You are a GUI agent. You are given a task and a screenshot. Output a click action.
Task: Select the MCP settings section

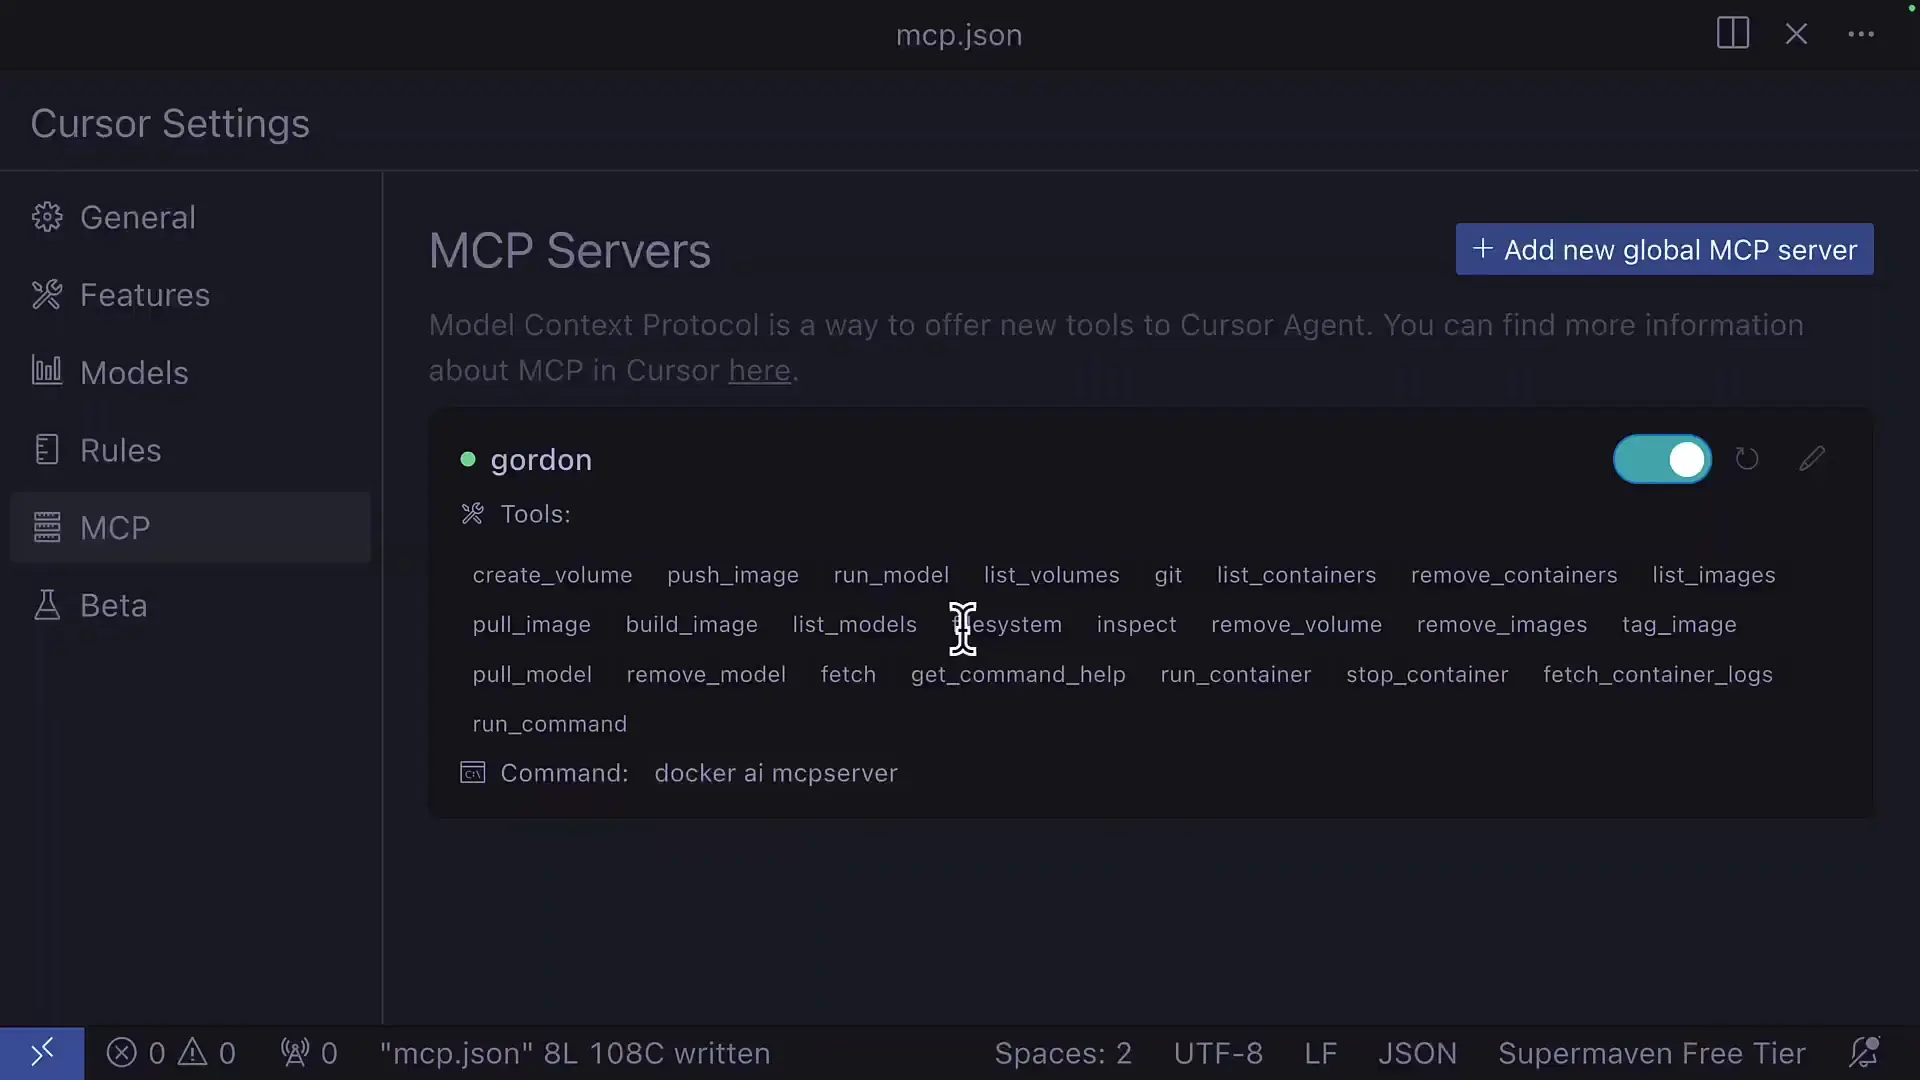coord(190,527)
